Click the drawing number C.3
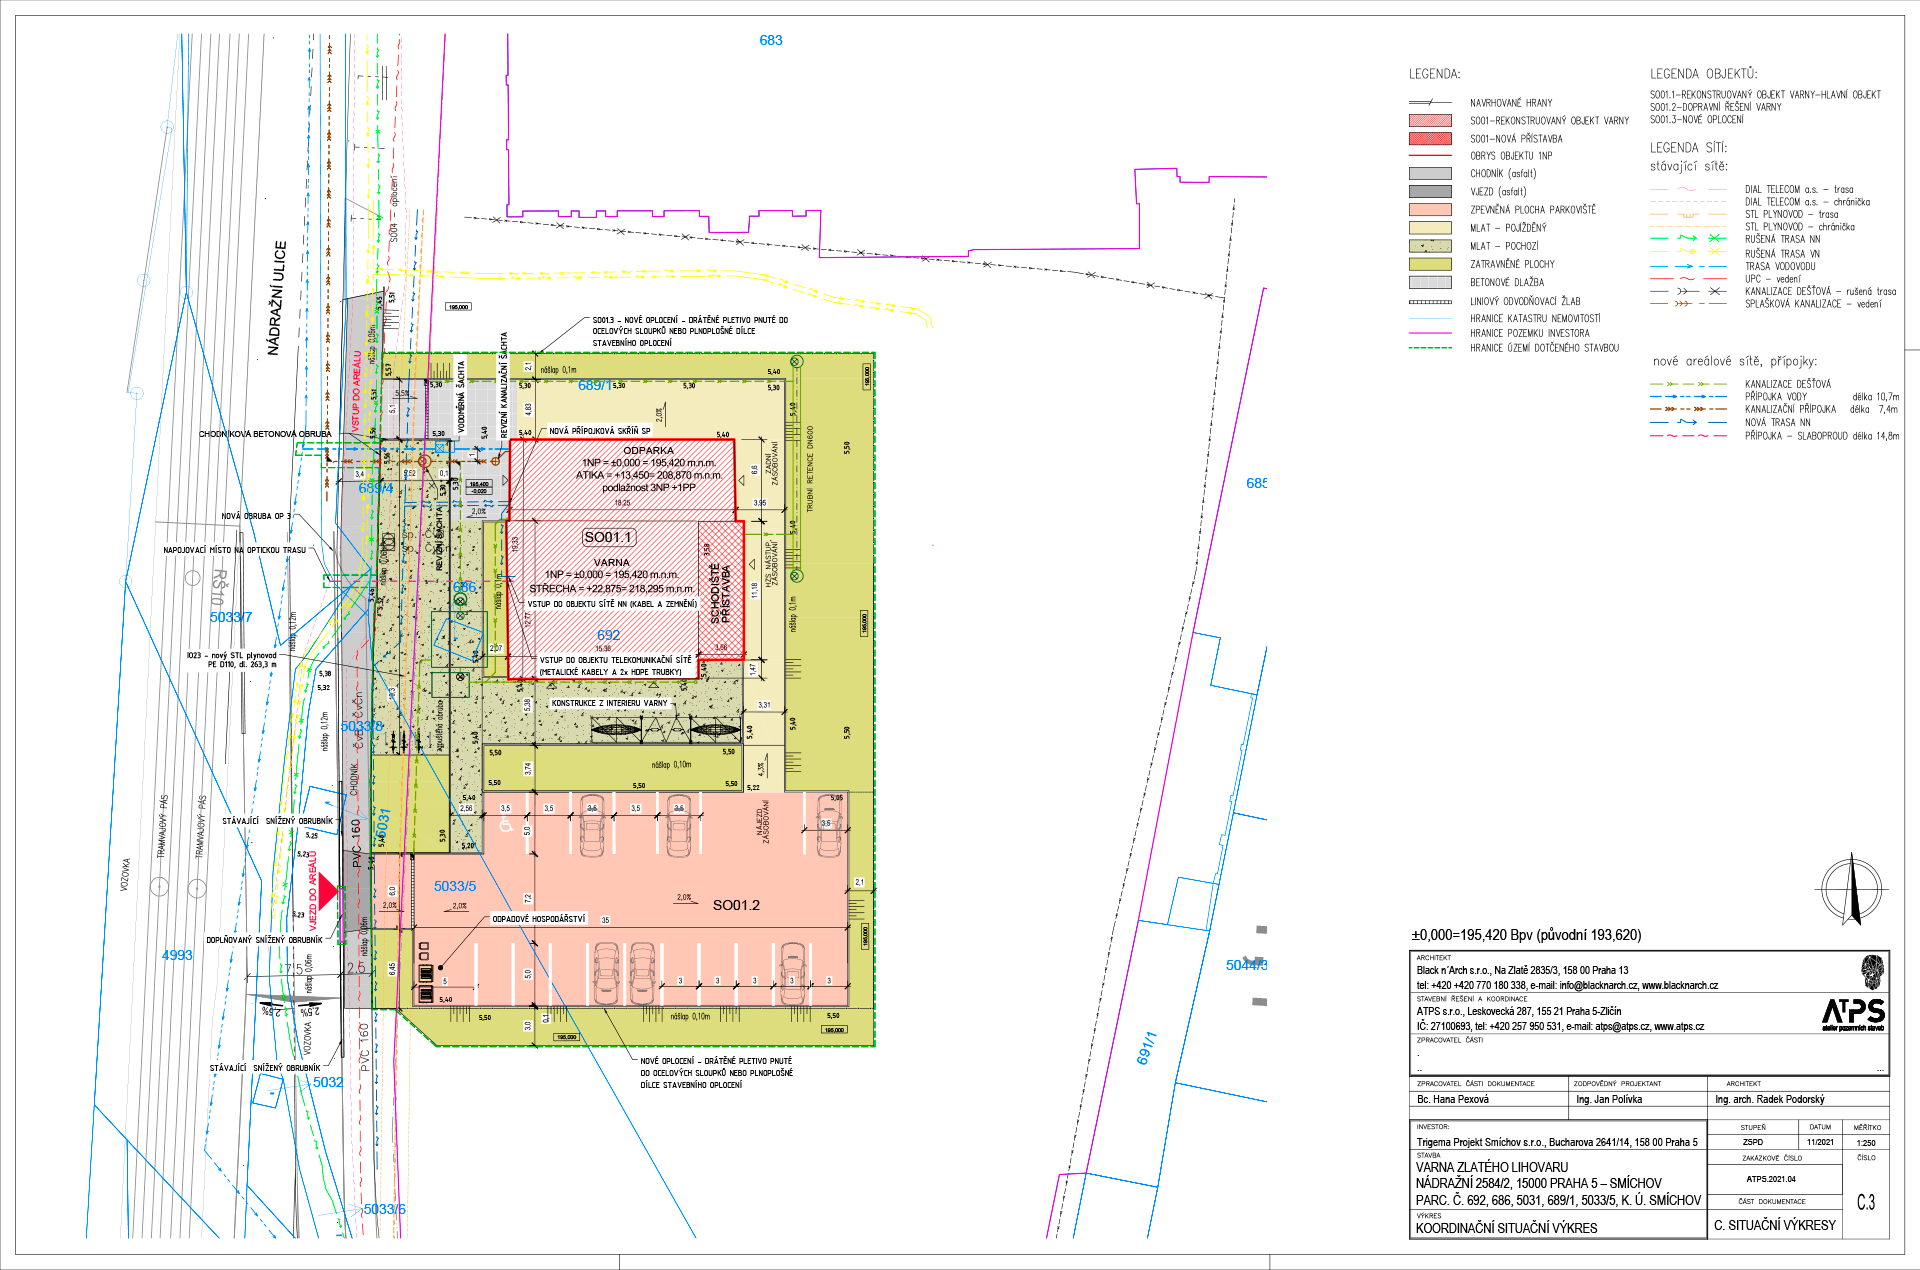This screenshot has width=1920, height=1270. pos(1866,1203)
